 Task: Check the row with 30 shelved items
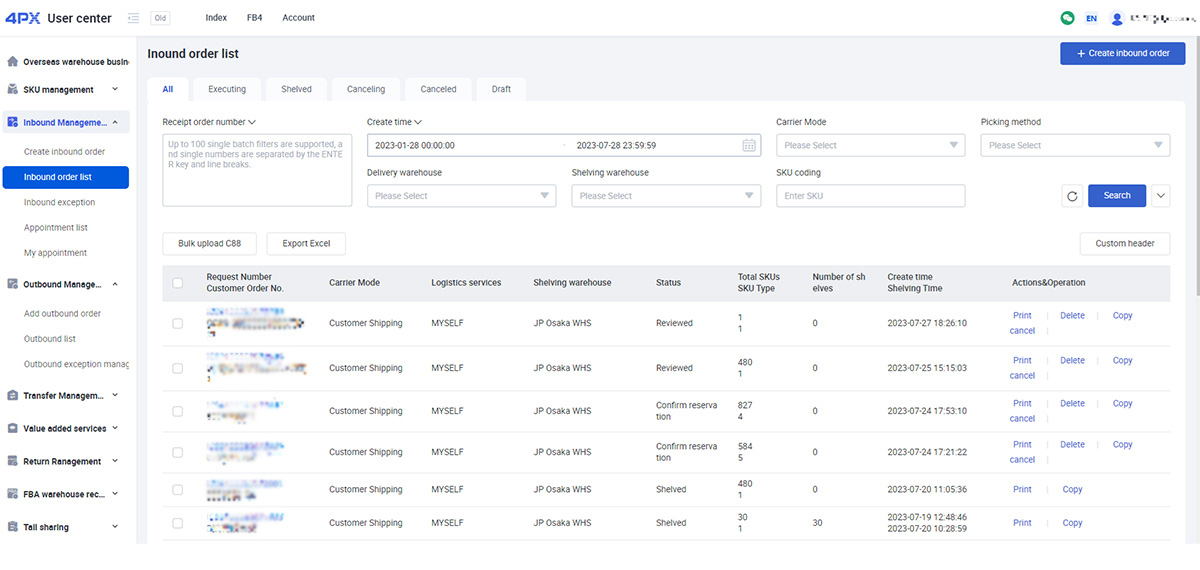tap(178, 523)
